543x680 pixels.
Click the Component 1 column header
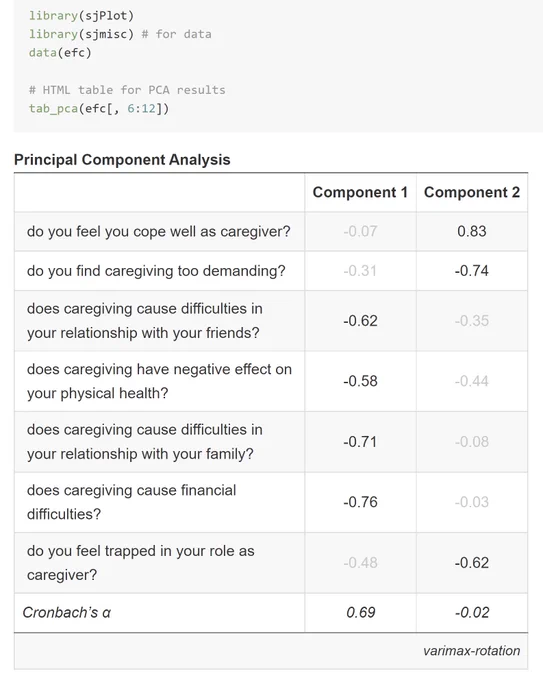[x=360, y=192]
